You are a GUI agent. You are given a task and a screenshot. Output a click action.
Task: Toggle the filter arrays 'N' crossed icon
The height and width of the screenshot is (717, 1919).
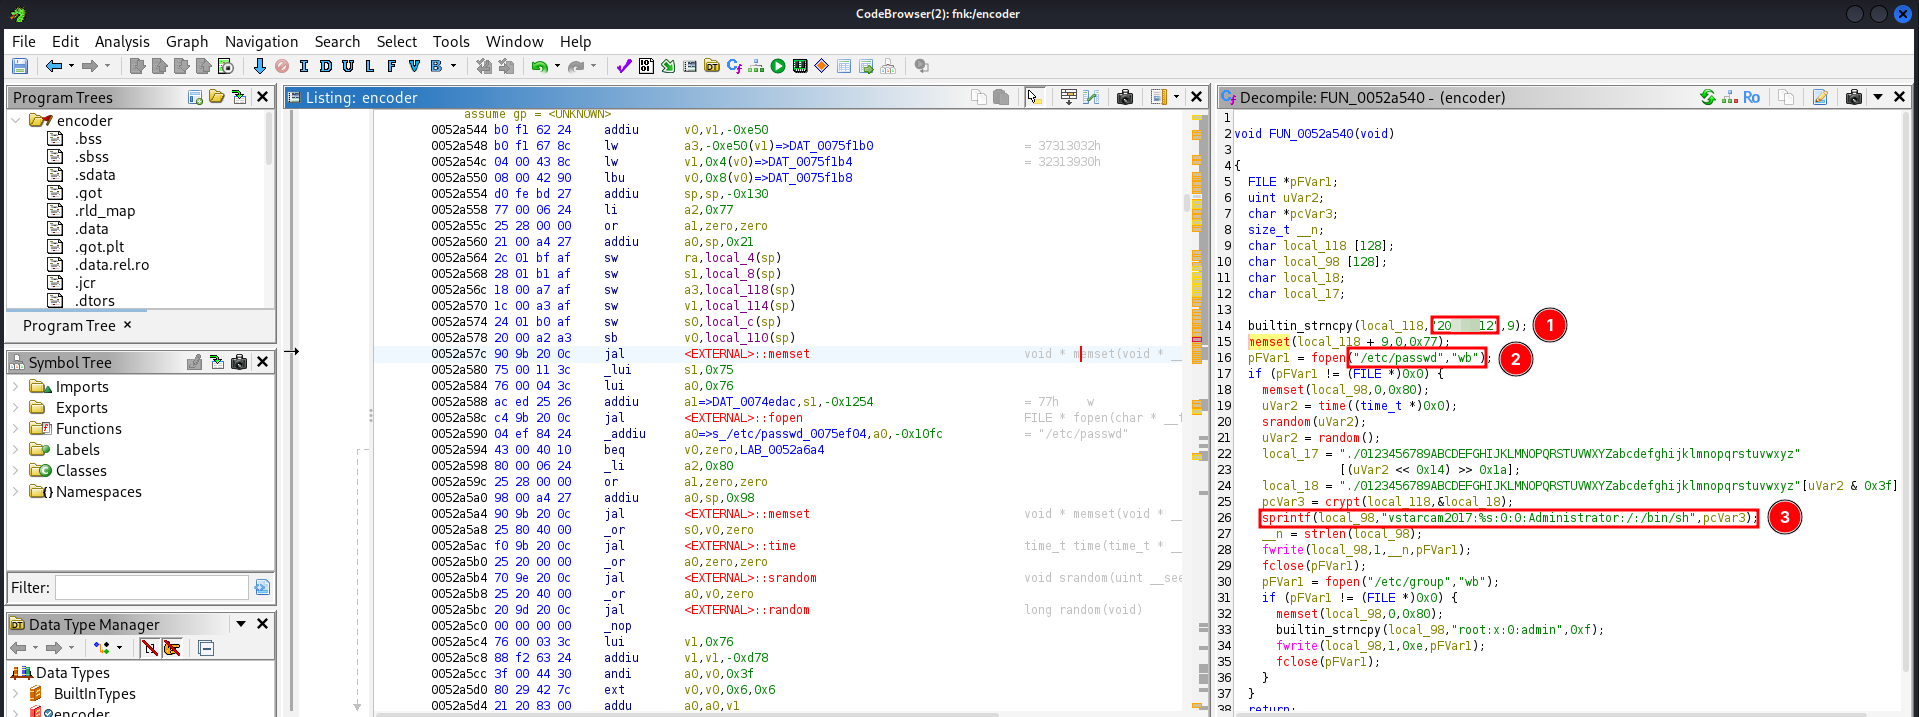pos(149,648)
